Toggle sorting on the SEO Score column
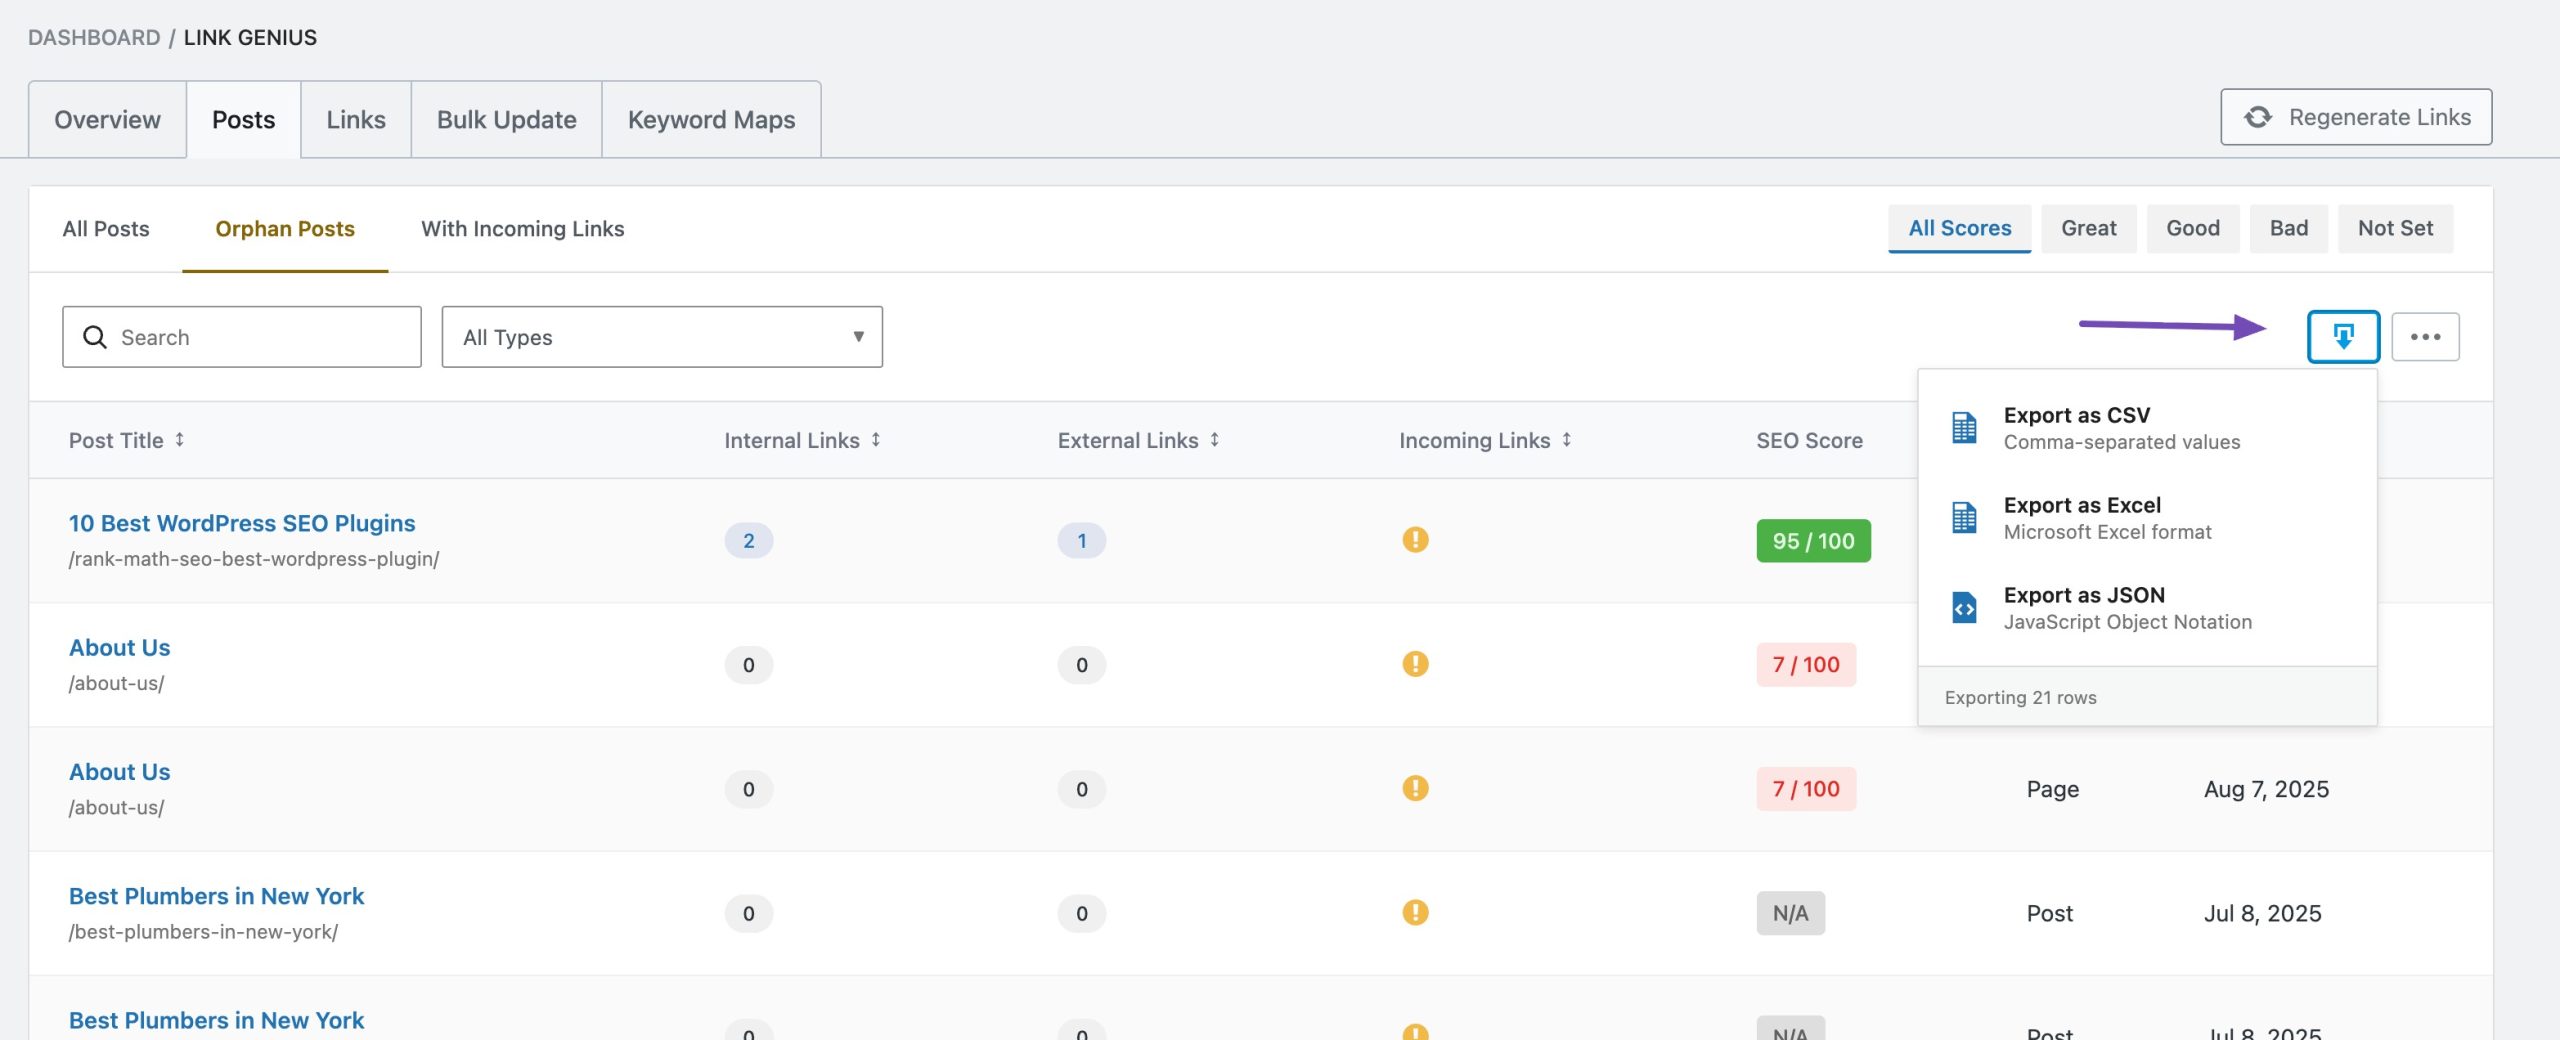Image resolution: width=2560 pixels, height=1040 pixels. tap(1808, 440)
